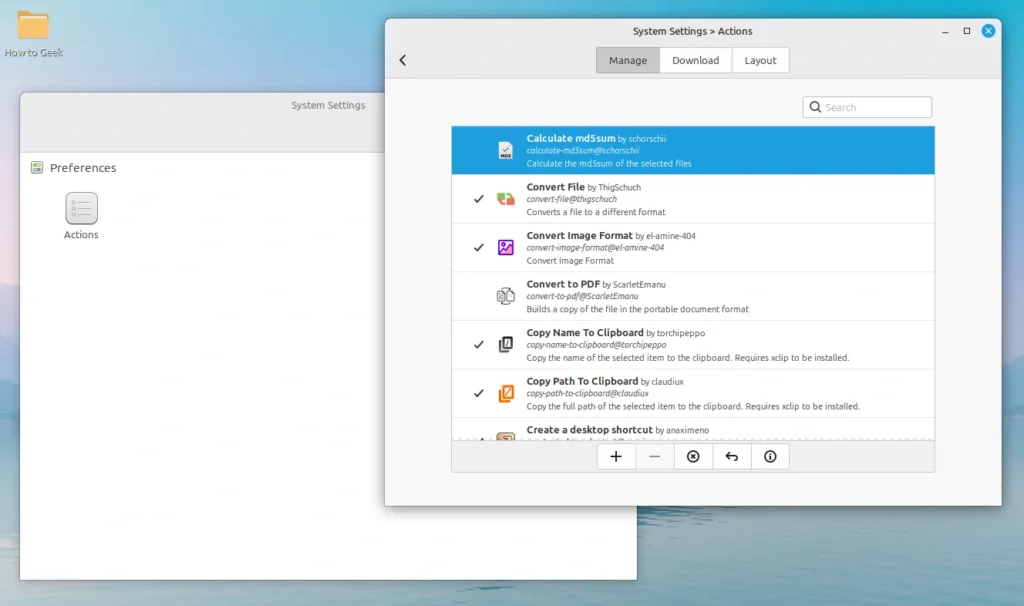1024x606 pixels.
Task: Open the Layout tab
Action: (760, 60)
